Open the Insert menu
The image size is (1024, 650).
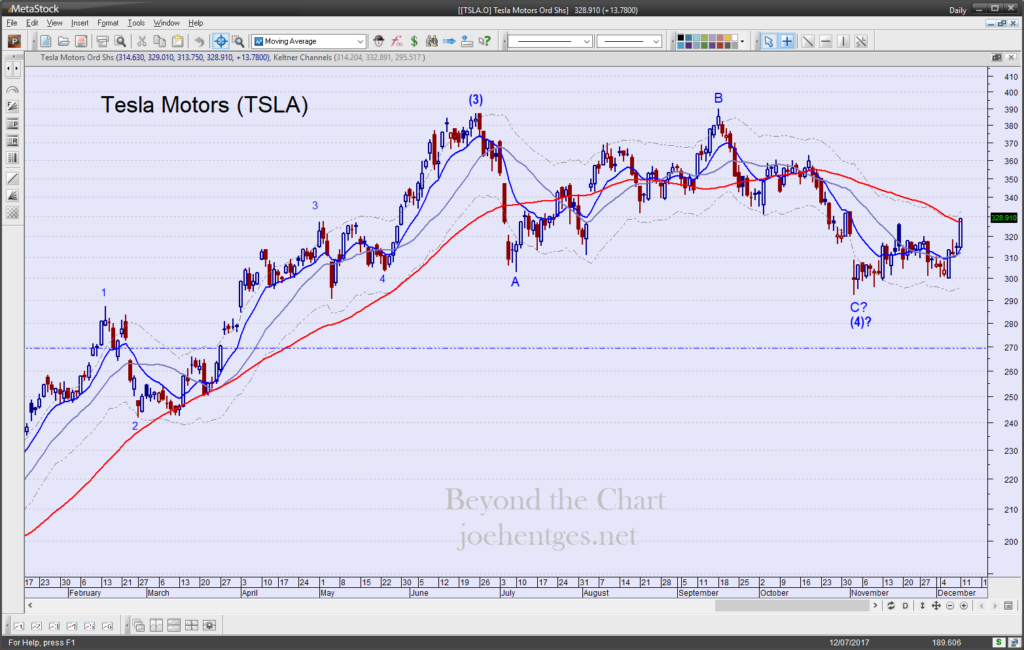coord(80,23)
